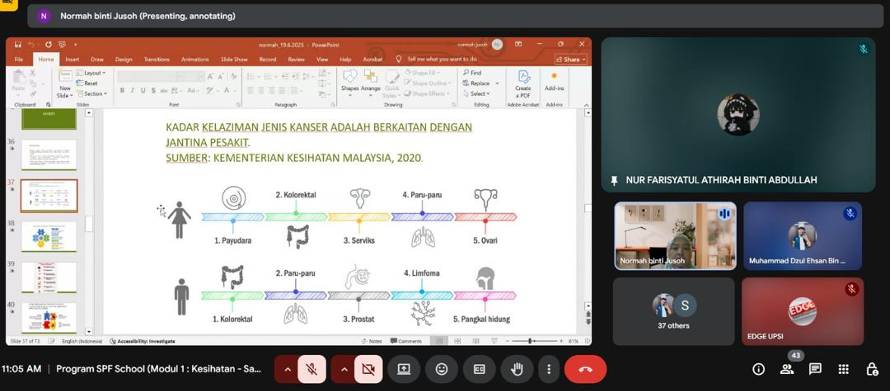Open the emoji reactions button
The width and height of the screenshot is (891, 391).
click(x=442, y=369)
